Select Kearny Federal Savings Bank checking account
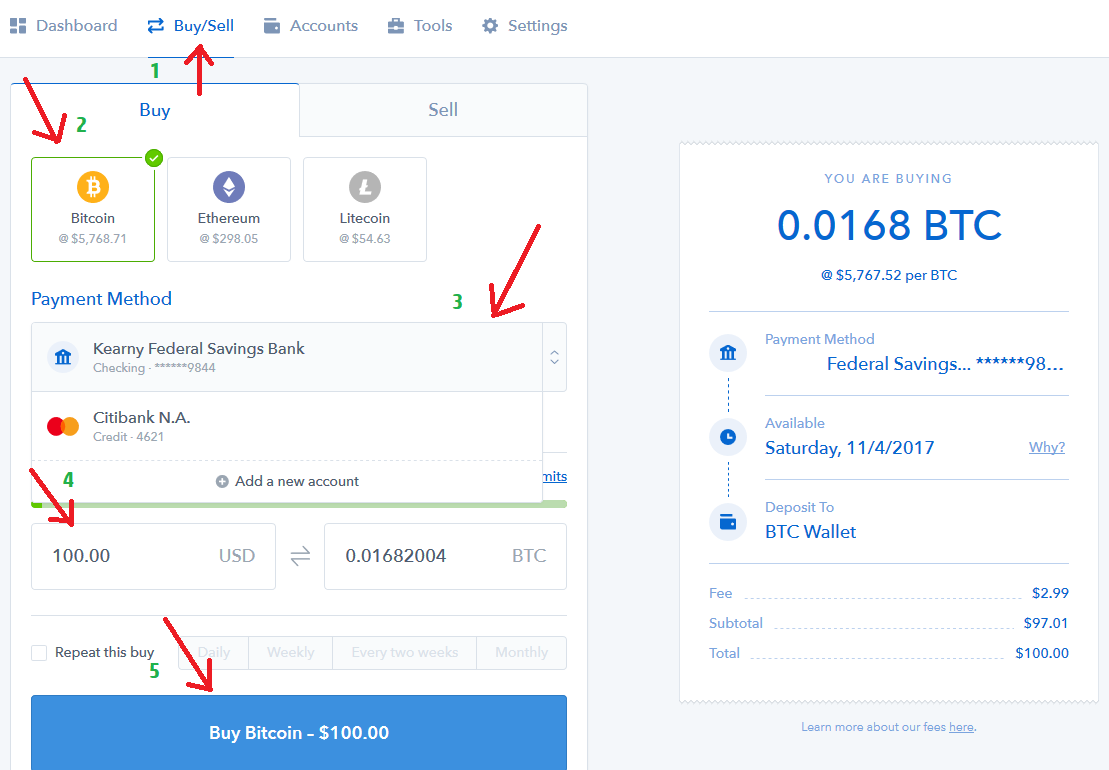 (x=287, y=357)
